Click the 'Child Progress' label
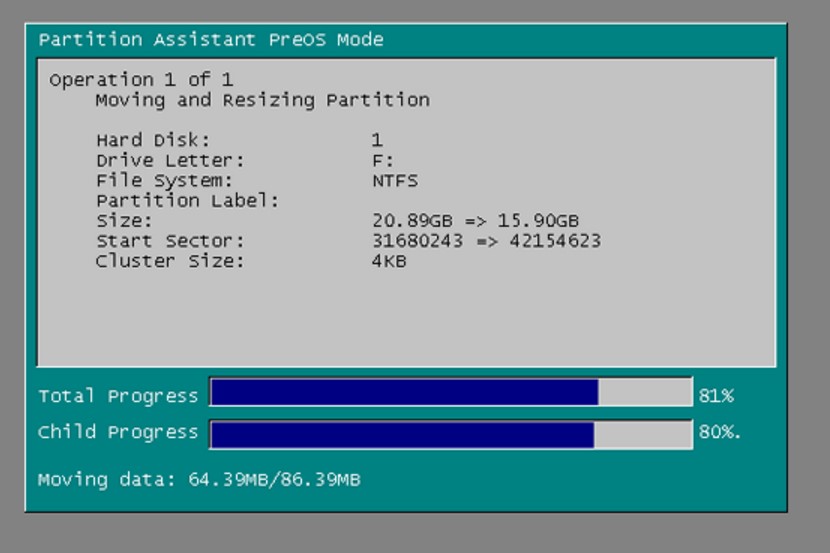Image resolution: width=830 pixels, height=553 pixels. pos(118,432)
